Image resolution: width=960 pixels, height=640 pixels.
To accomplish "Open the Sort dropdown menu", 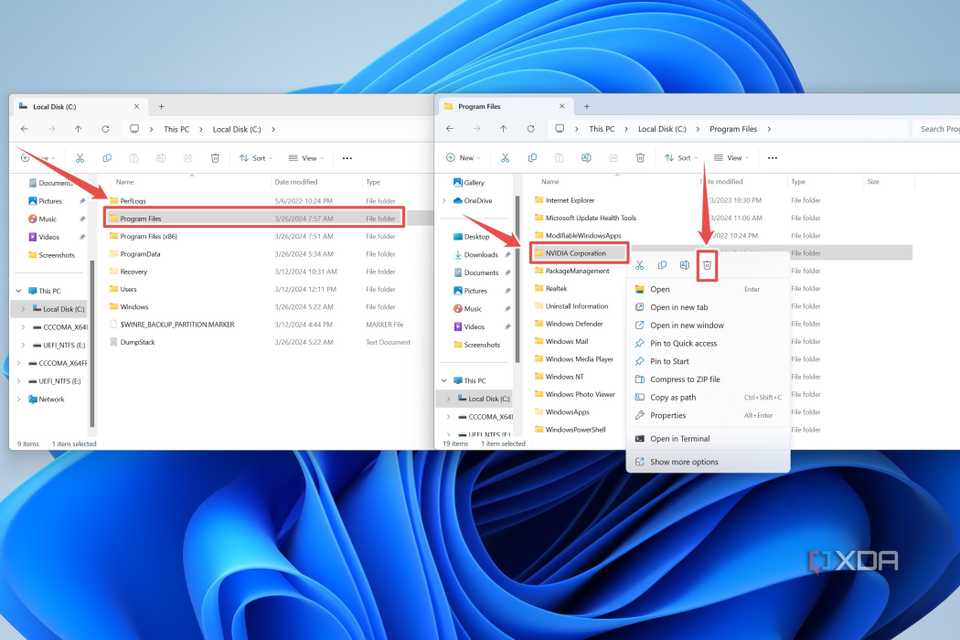I will [681, 157].
